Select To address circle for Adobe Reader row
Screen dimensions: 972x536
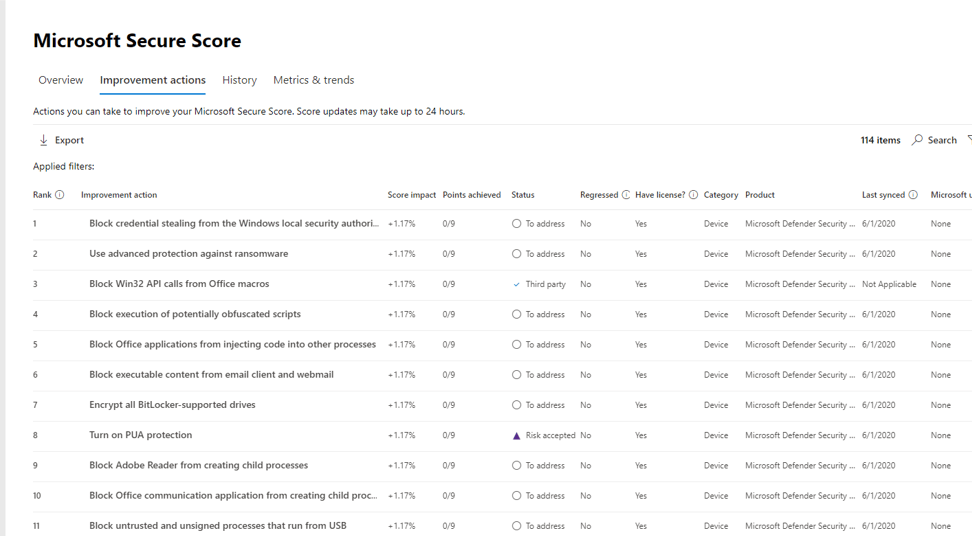516,466
